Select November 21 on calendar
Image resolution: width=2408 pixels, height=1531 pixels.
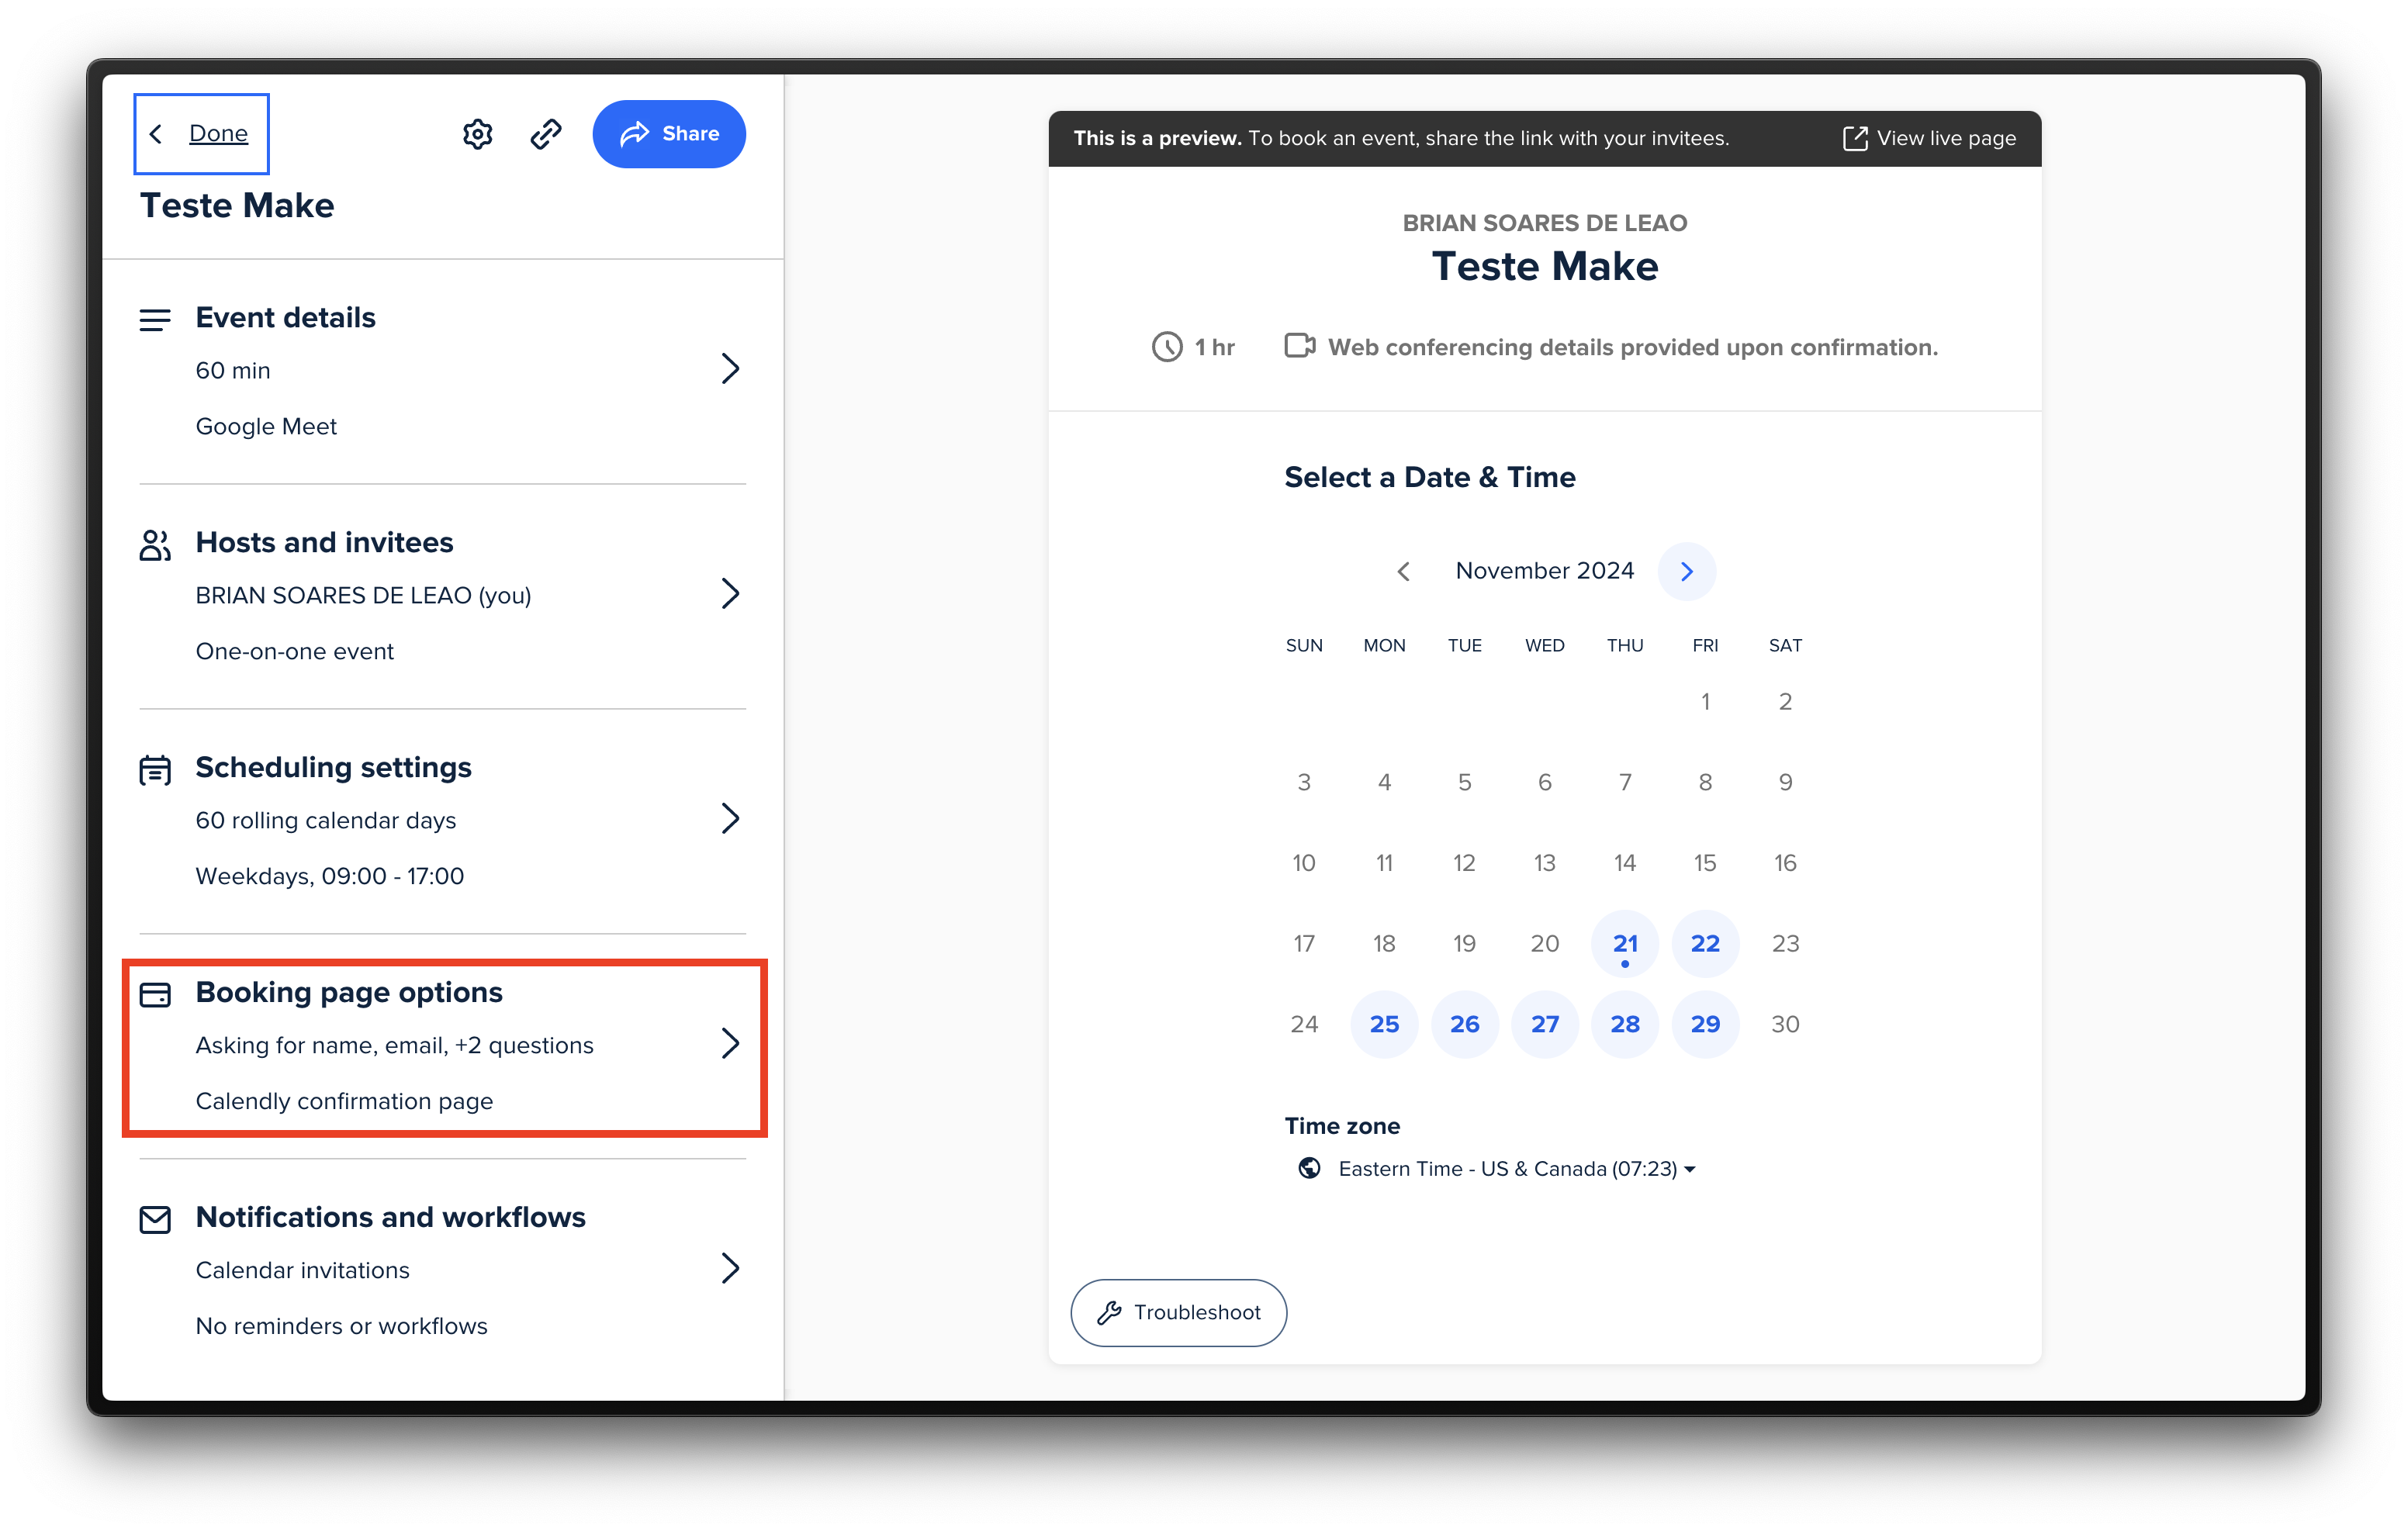1624,943
